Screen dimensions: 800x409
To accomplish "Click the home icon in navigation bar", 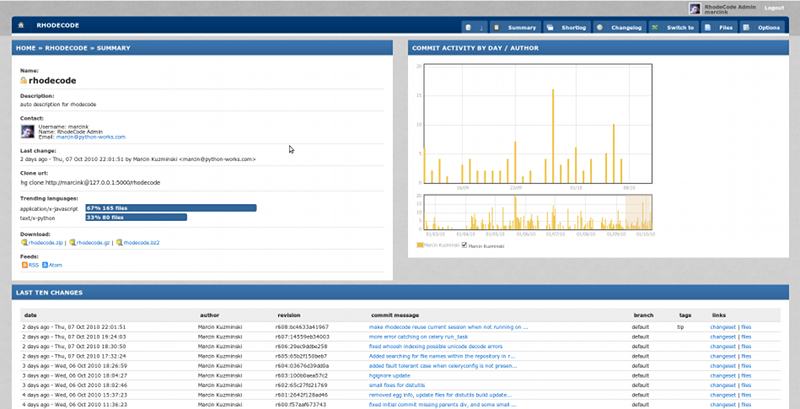I will (x=21, y=26).
